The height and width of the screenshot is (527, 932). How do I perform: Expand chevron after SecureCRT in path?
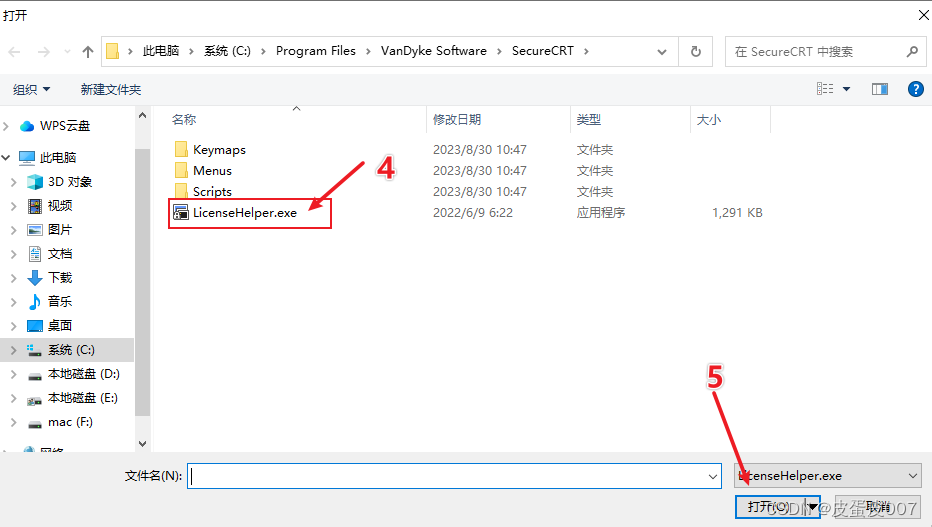click(x=586, y=51)
